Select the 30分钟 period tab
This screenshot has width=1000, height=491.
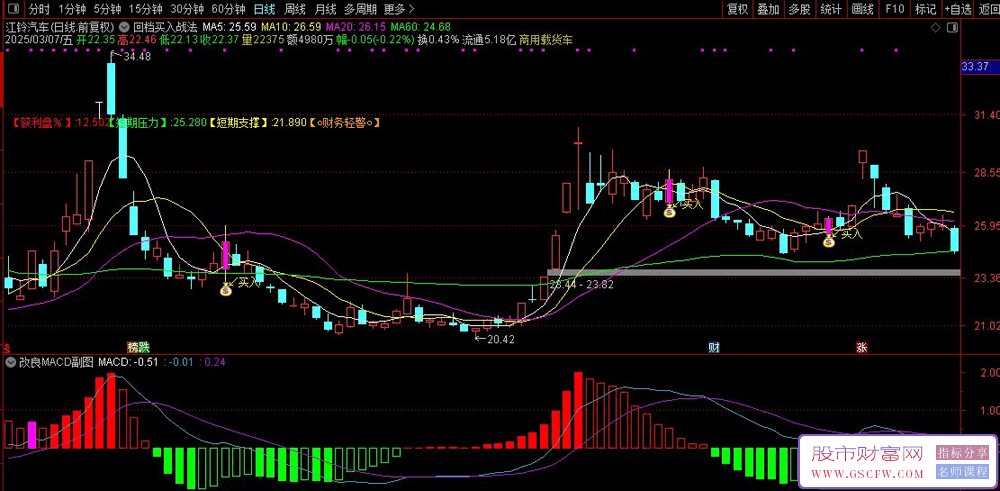(x=187, y=9)
